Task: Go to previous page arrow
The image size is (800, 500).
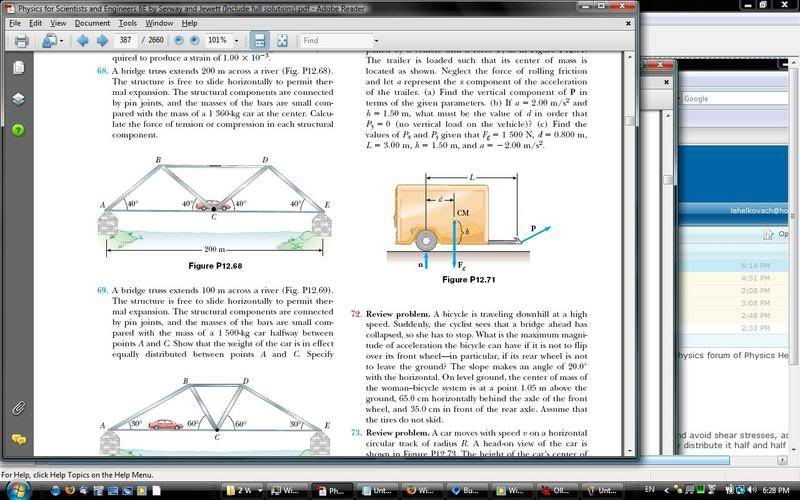Action: 81,41
